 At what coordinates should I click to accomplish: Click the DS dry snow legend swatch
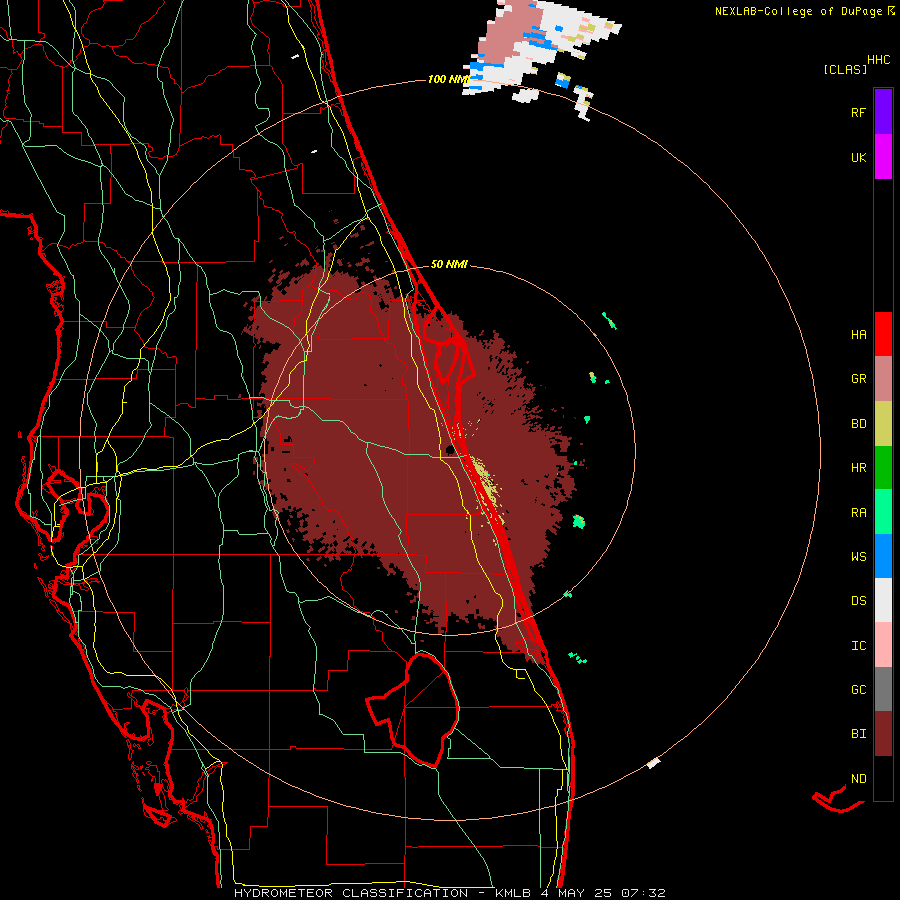click(883, 600)
